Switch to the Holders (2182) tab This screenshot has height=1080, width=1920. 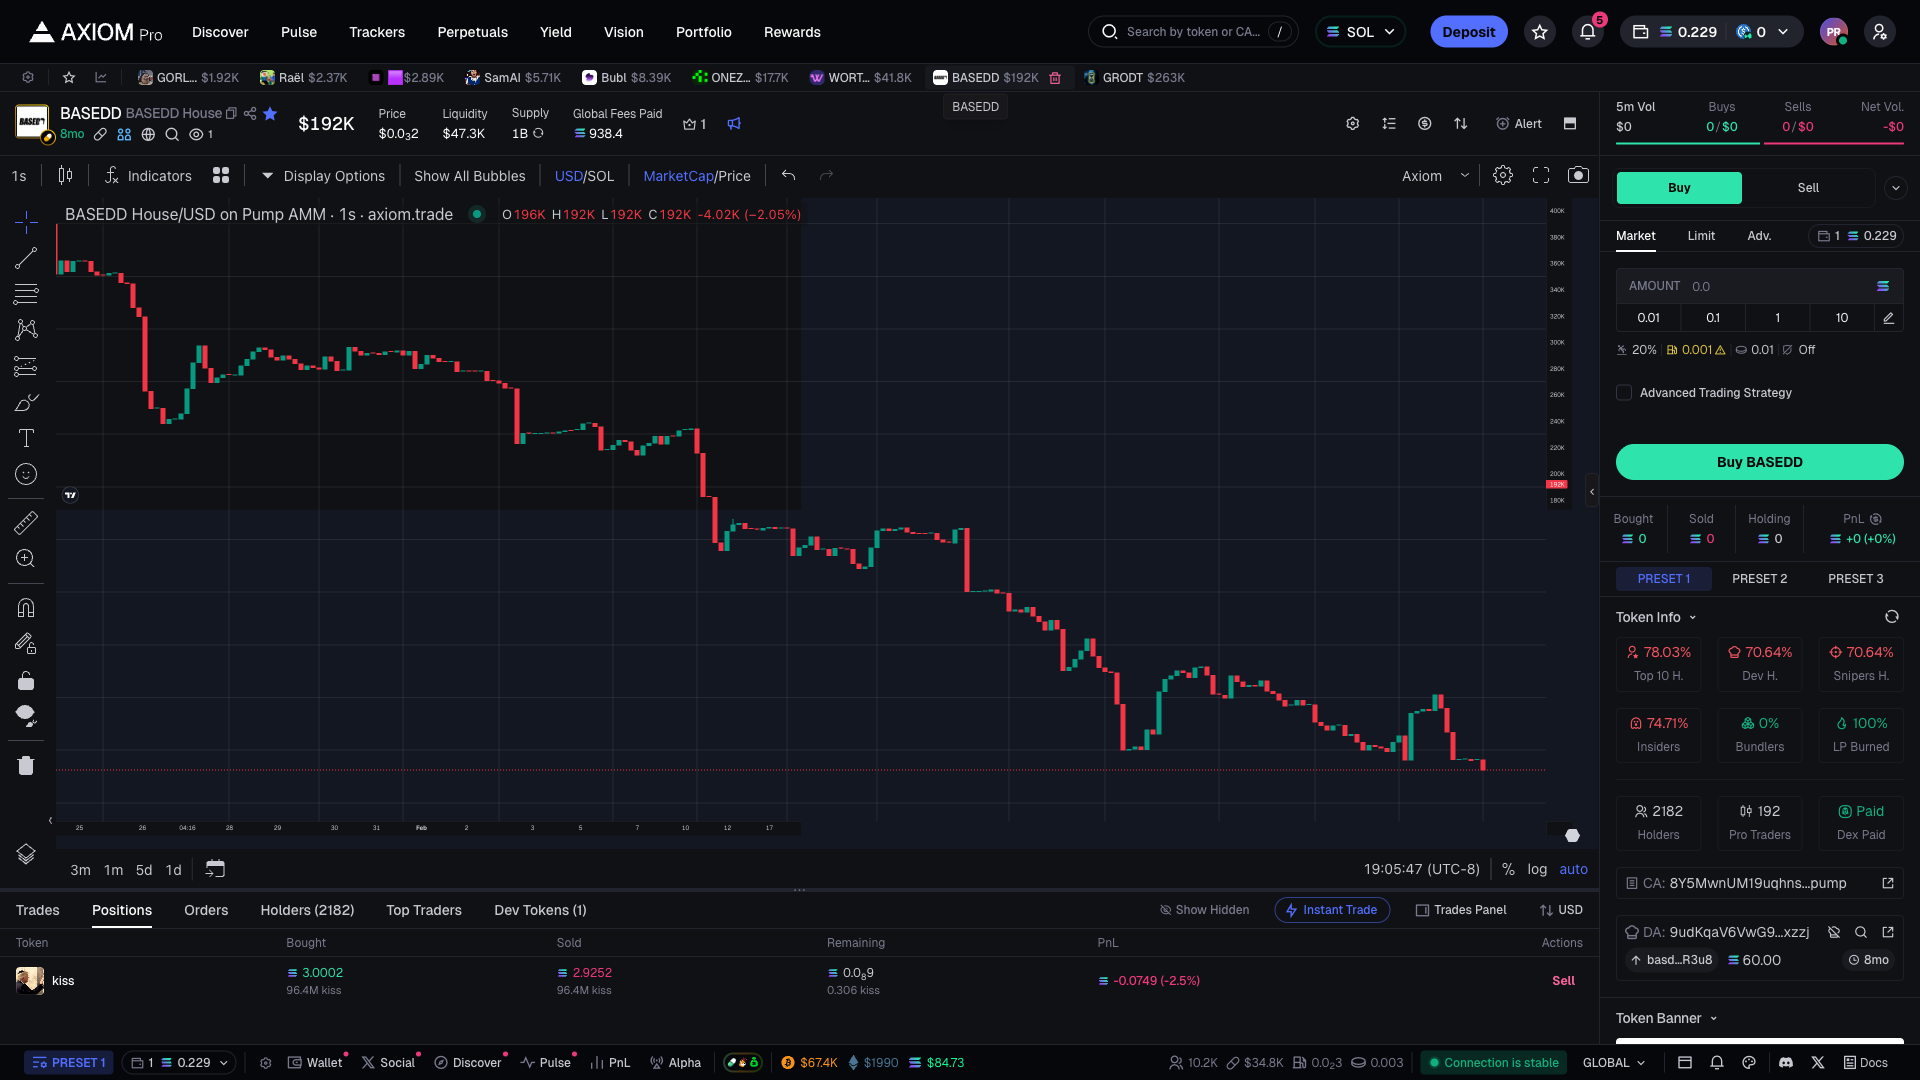pyautogui.click(x=307, y=910)
